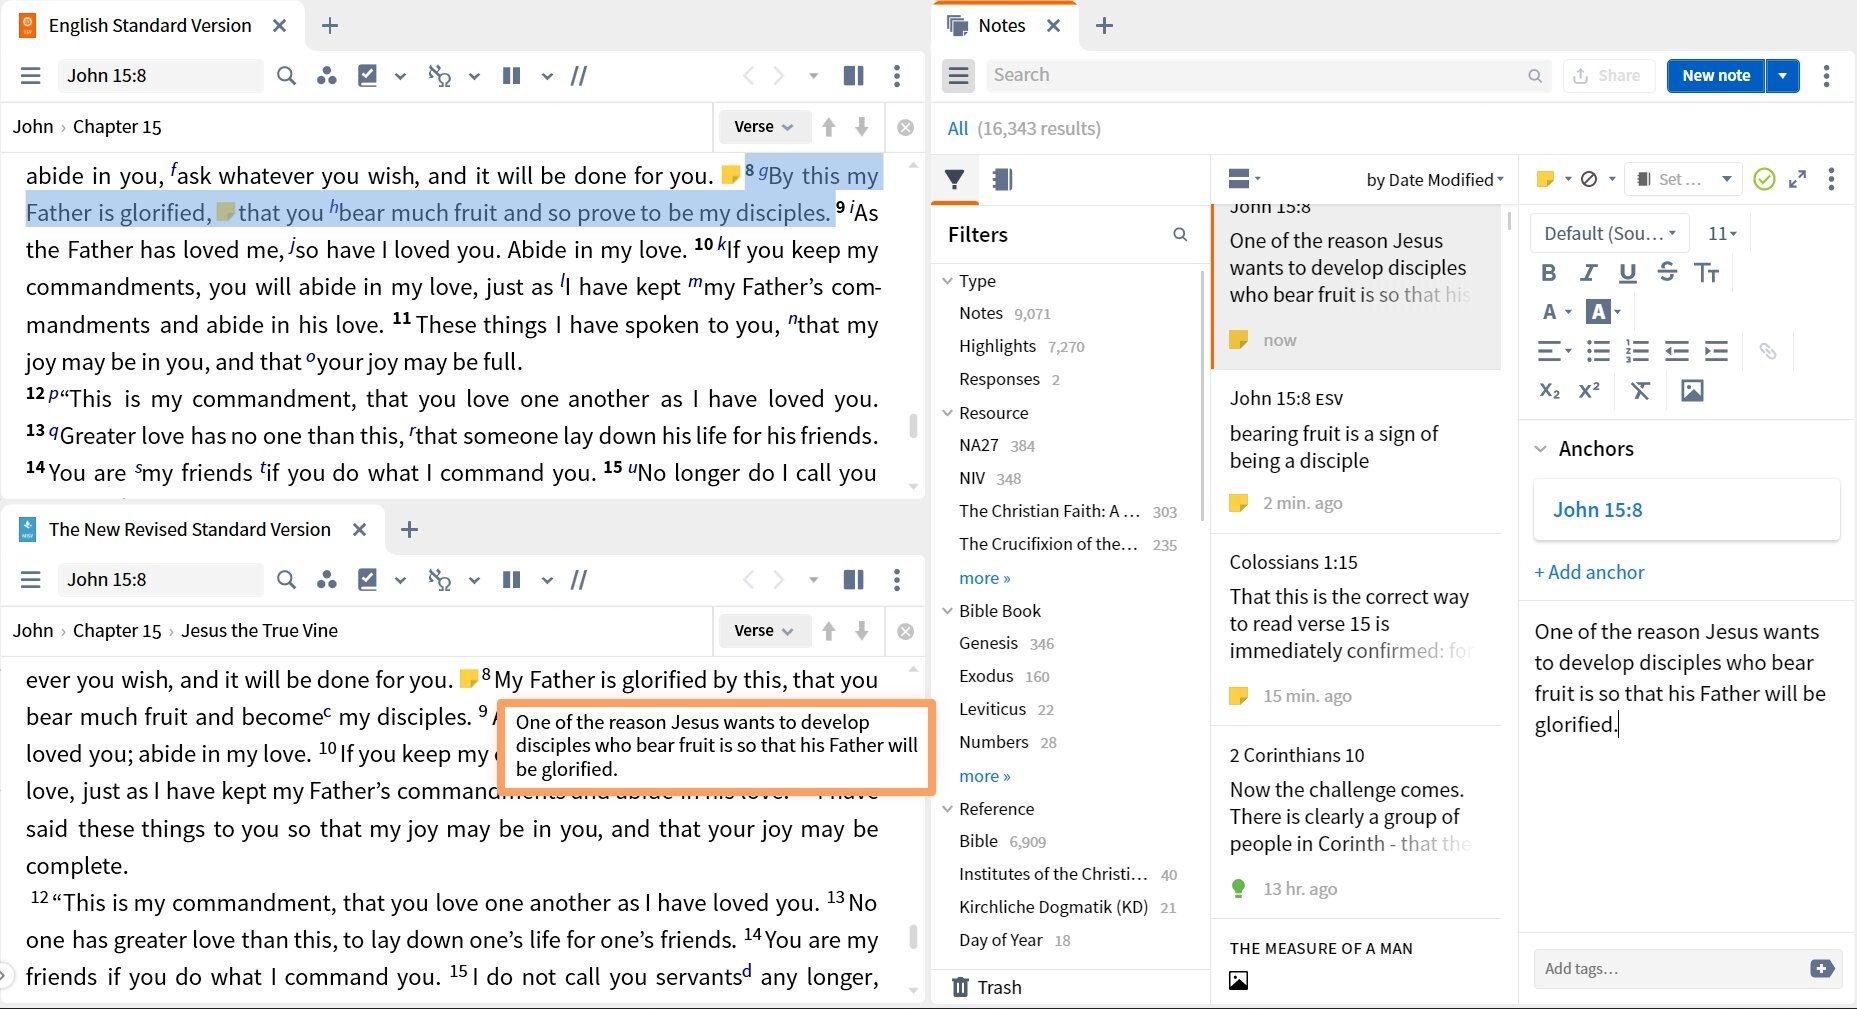Apply subscript formatting
This screenshot has height=1009, width=1857.
pos(1549,391)
